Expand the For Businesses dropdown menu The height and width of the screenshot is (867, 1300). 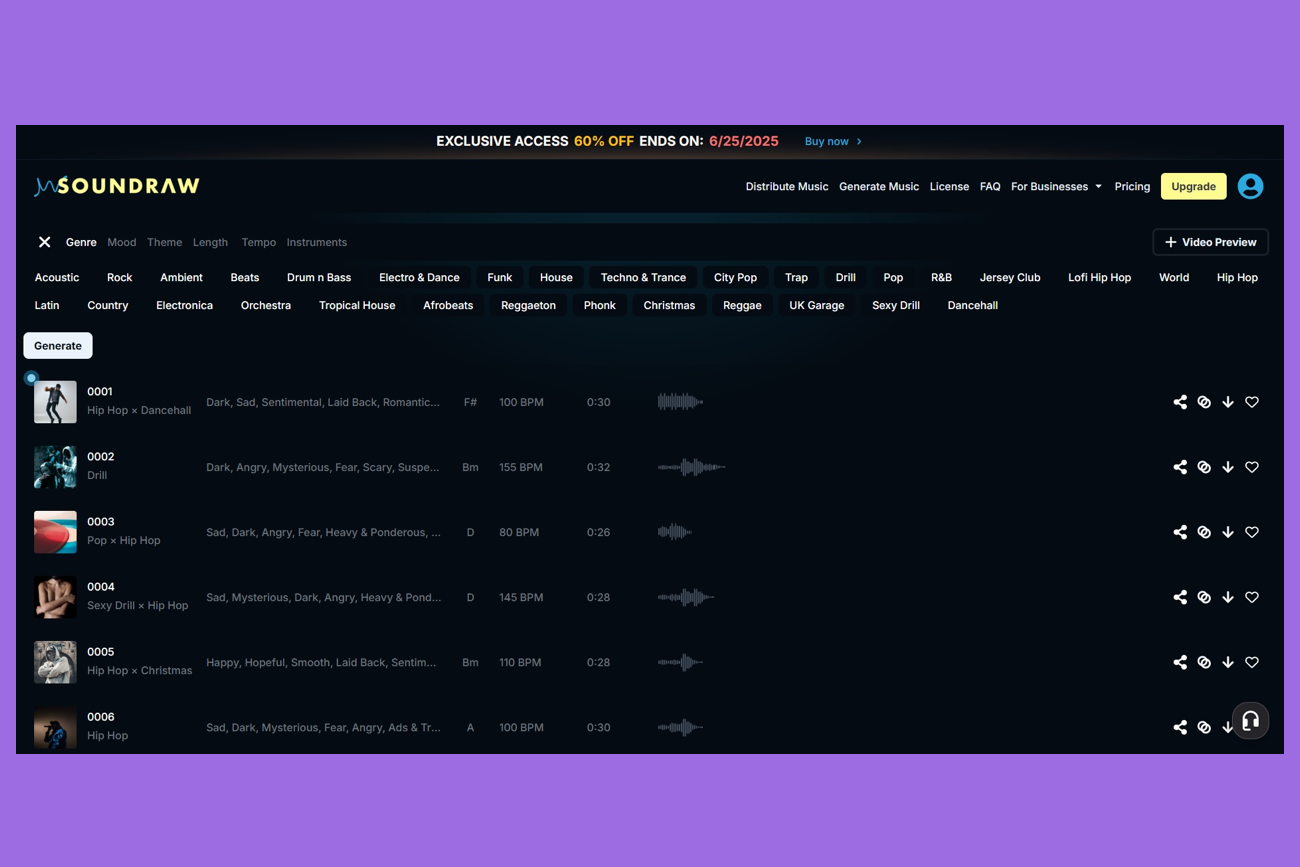[1056, 187]
